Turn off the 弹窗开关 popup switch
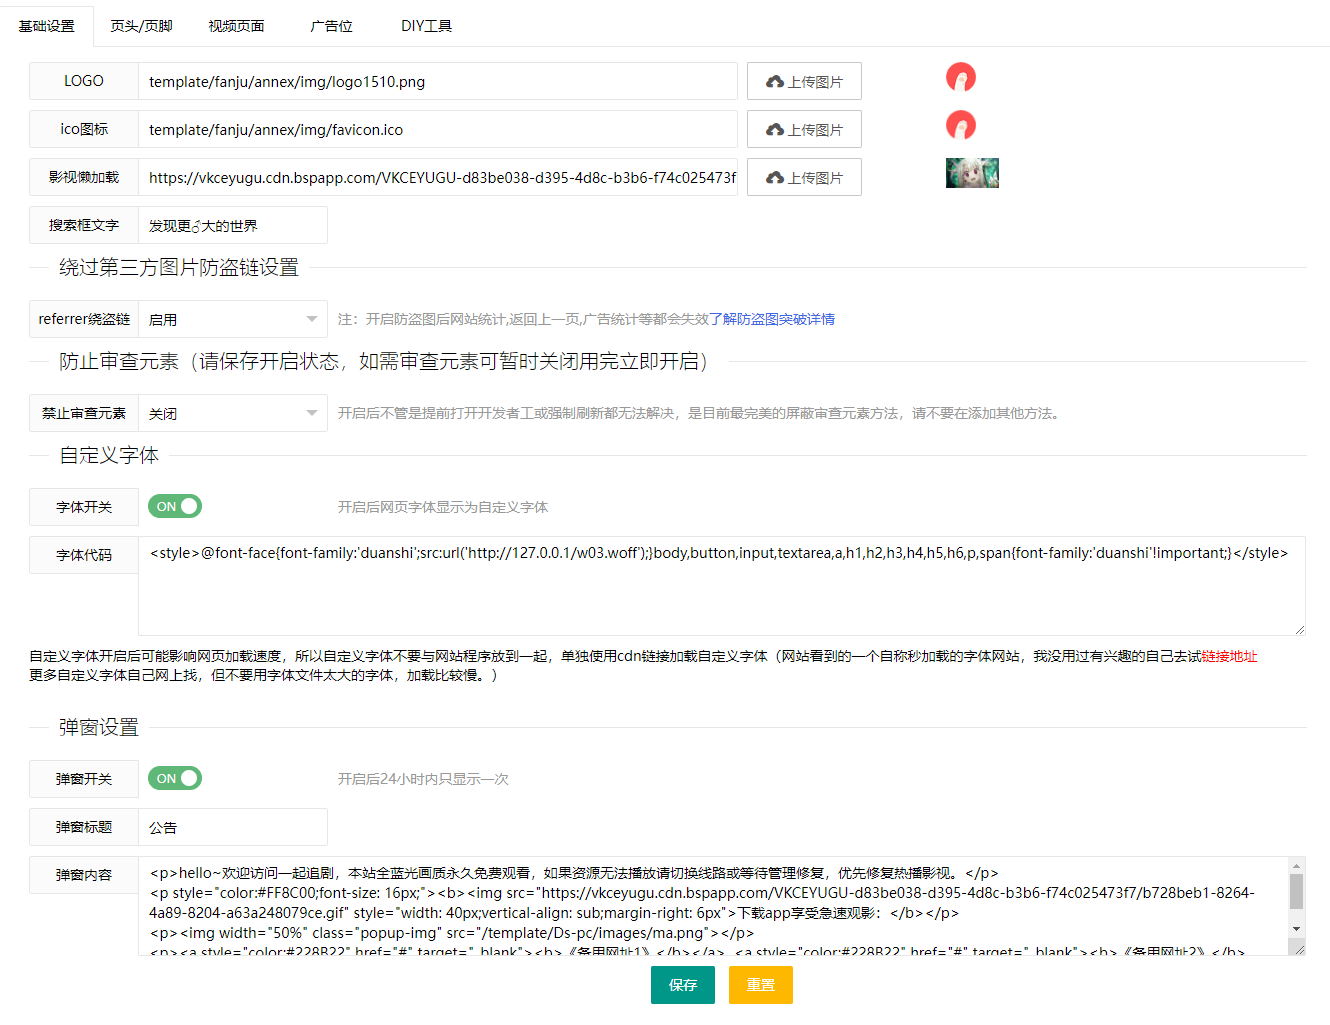 (175, 779)
